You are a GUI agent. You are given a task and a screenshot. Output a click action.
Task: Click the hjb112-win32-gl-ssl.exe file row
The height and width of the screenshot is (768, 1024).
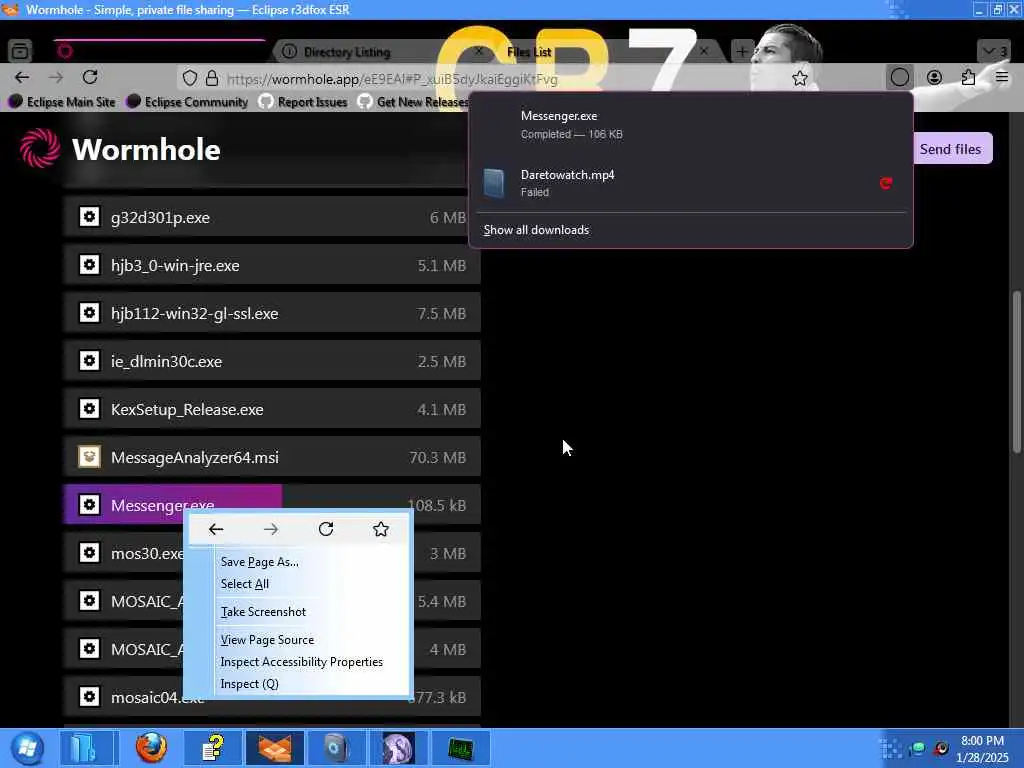click(272, 313)
